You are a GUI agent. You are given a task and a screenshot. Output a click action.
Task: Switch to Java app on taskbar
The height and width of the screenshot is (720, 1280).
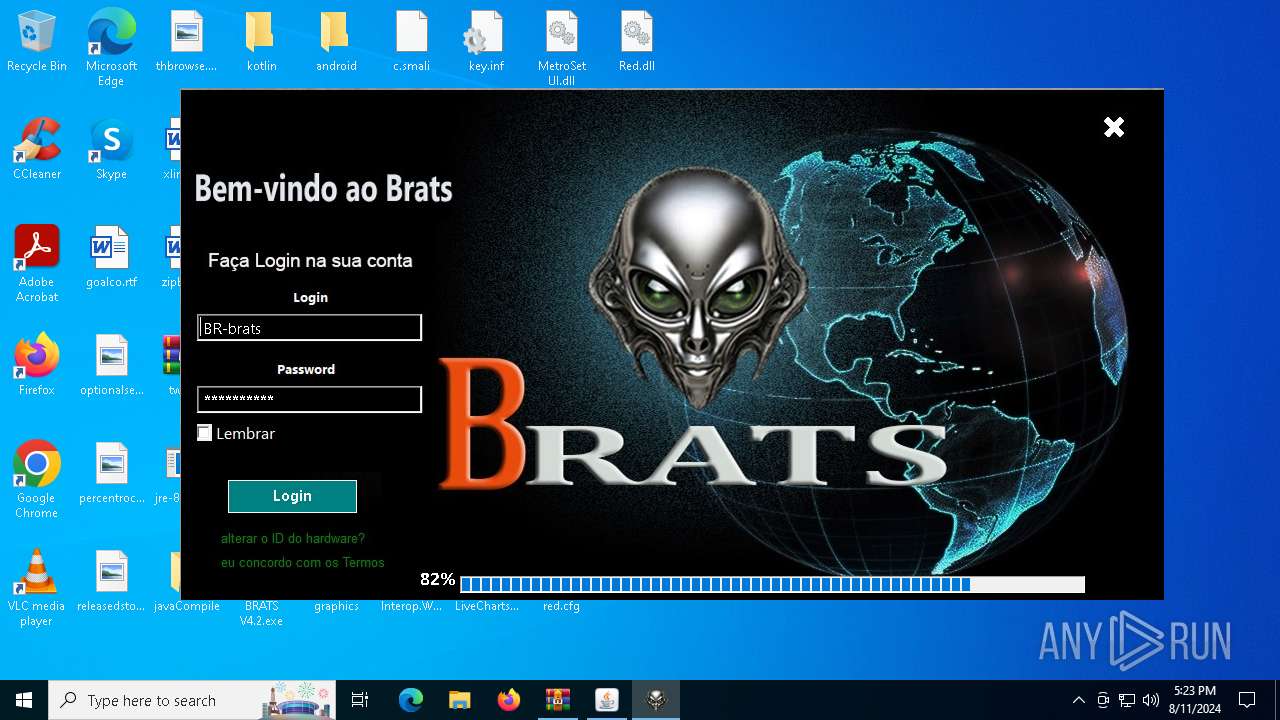click(606, 700)
